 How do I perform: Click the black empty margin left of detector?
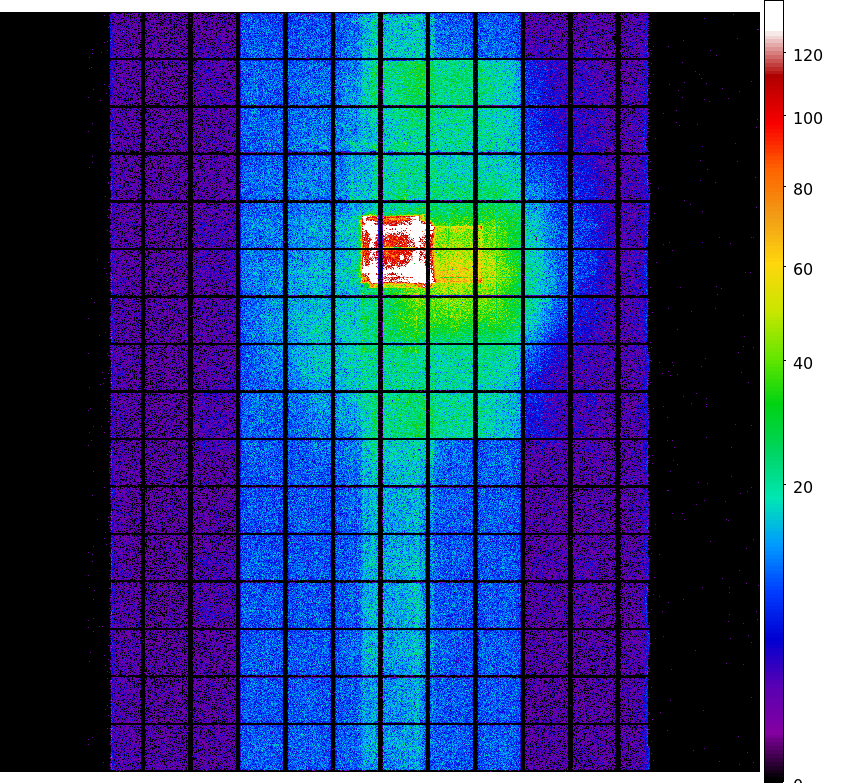pyautogui.click(x=52, y=400)
